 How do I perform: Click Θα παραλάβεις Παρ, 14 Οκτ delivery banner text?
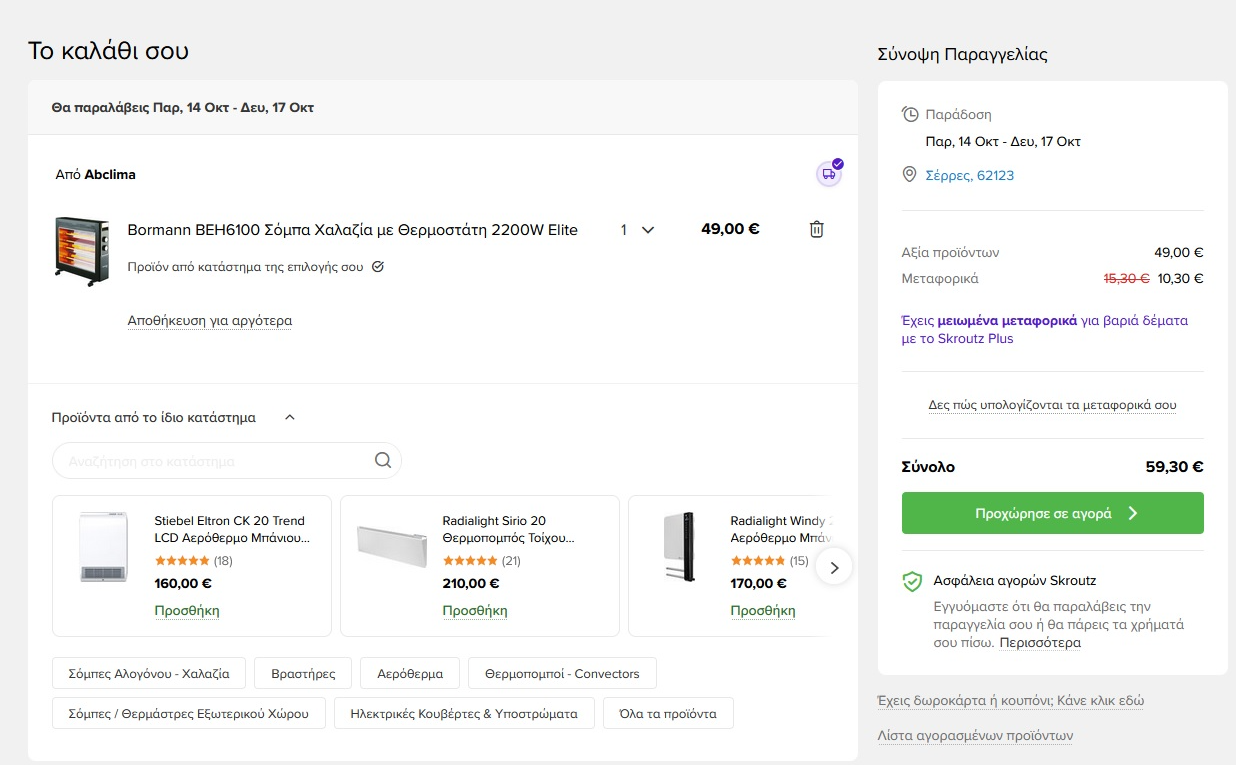183,107
